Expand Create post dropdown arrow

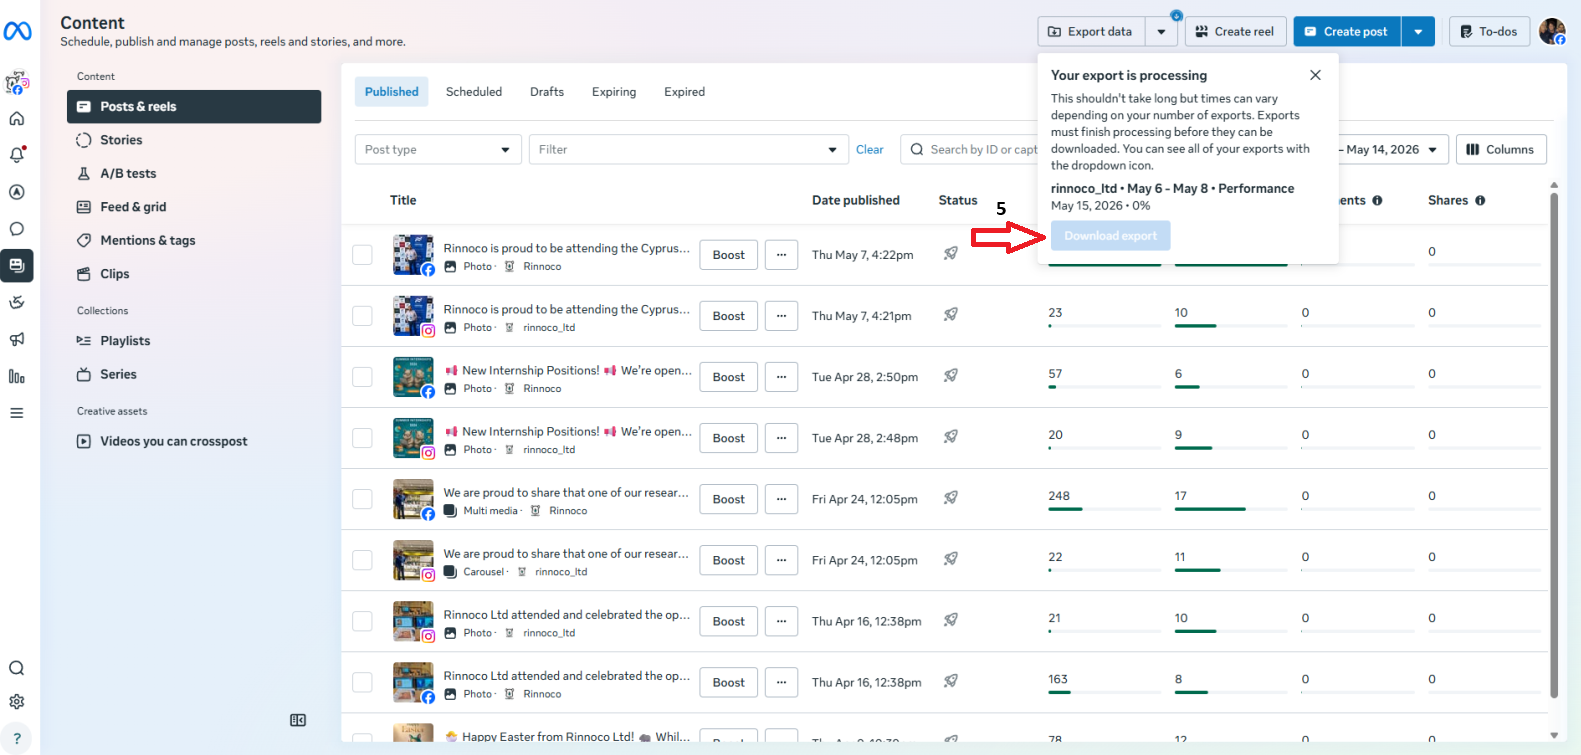pos(1418,32)
